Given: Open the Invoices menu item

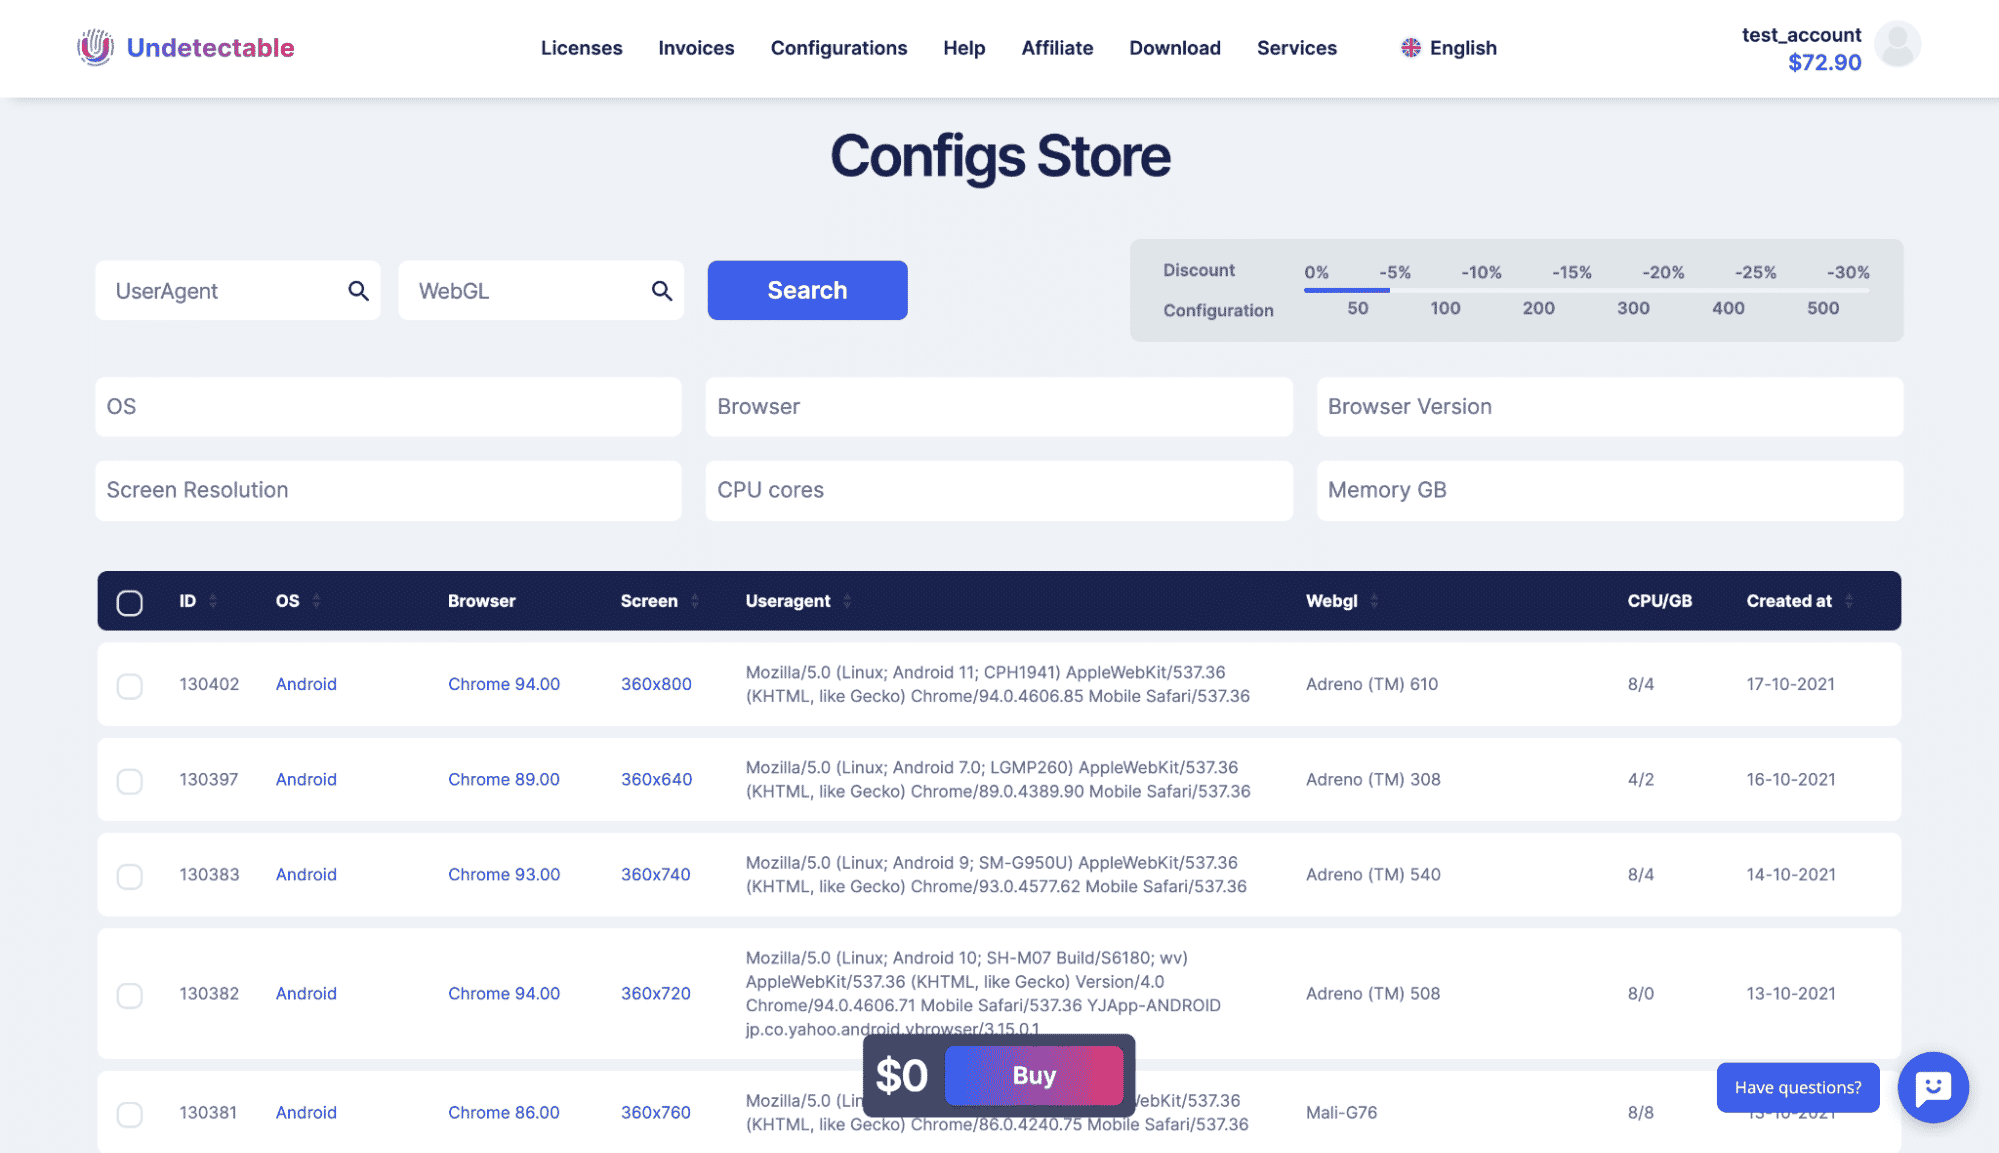Looking at the screenshot, I should (x=696, y=48).
